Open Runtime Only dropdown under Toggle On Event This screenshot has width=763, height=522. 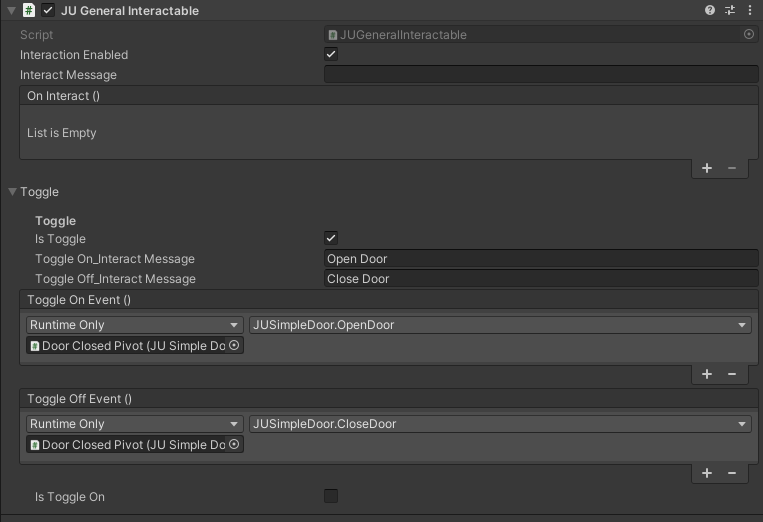[135, 324]
